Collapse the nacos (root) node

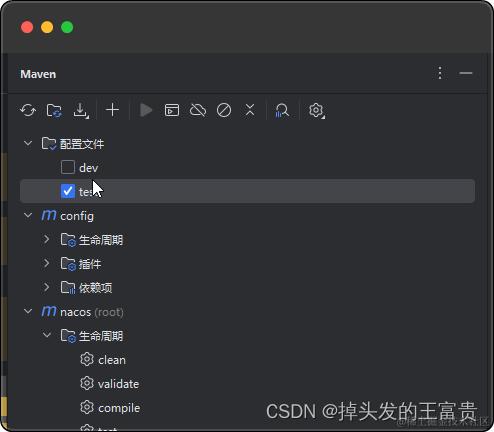[x=28, y=312]
